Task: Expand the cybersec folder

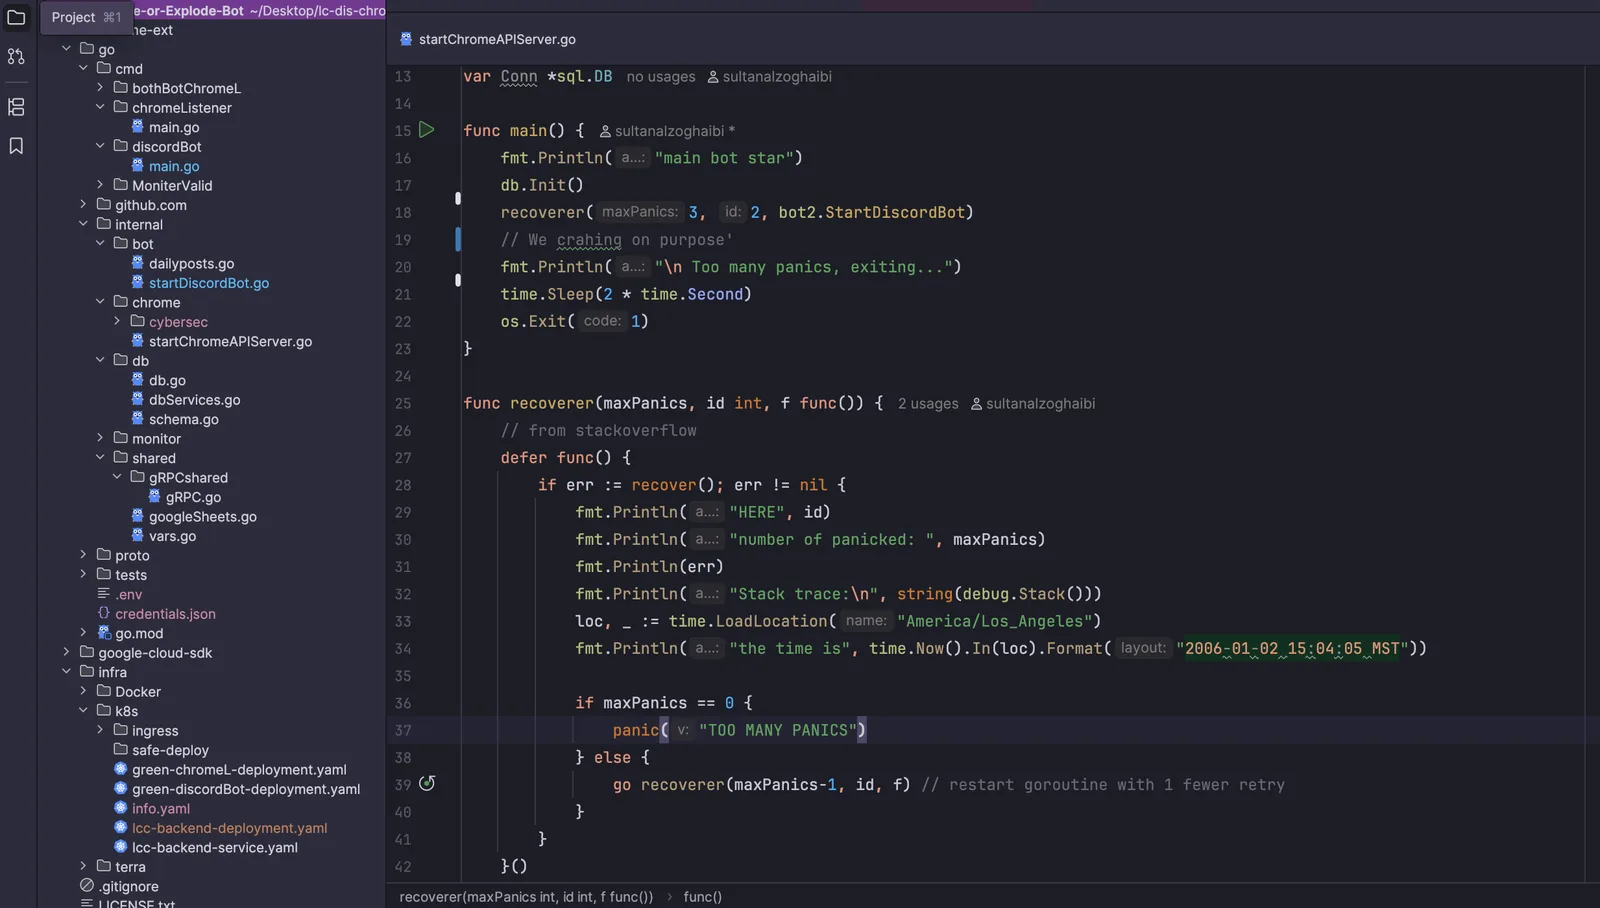Action: [x=117, y=321]
